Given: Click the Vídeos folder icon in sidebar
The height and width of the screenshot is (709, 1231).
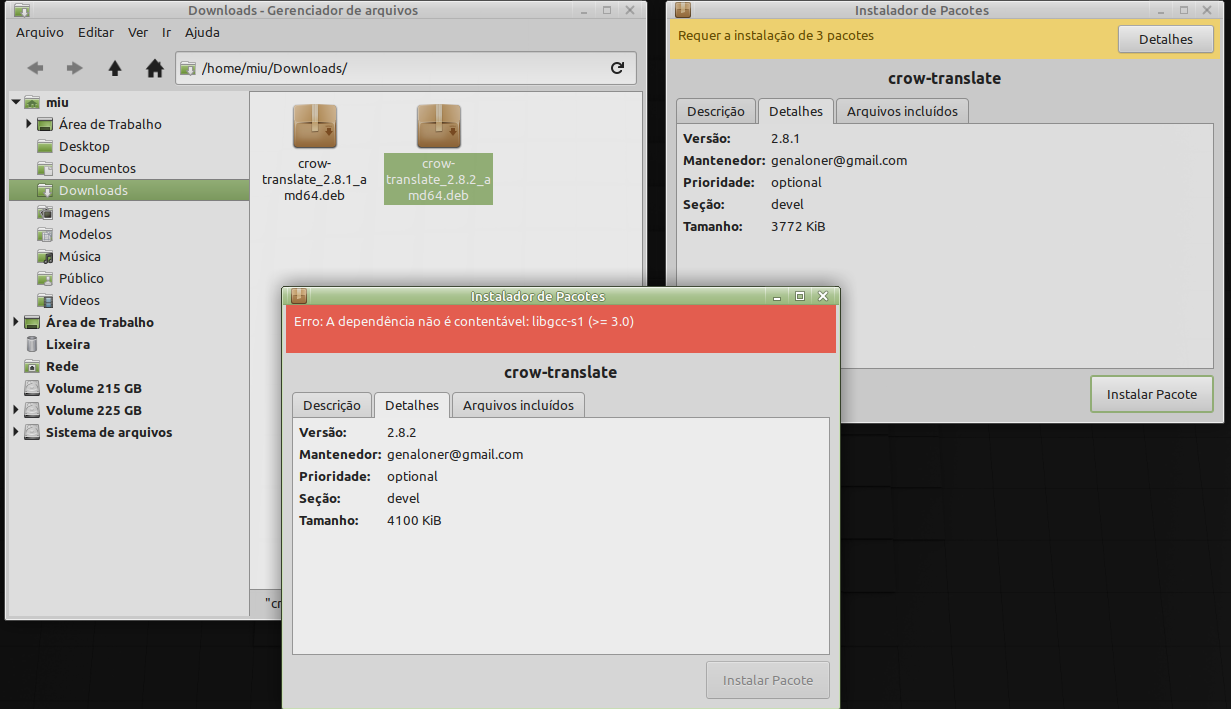Looking at the screenshot, I should pos(45,300).
